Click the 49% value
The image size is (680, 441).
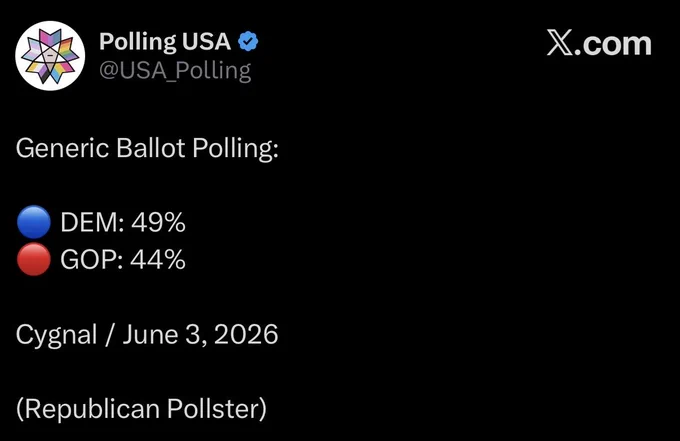point(158,222)
